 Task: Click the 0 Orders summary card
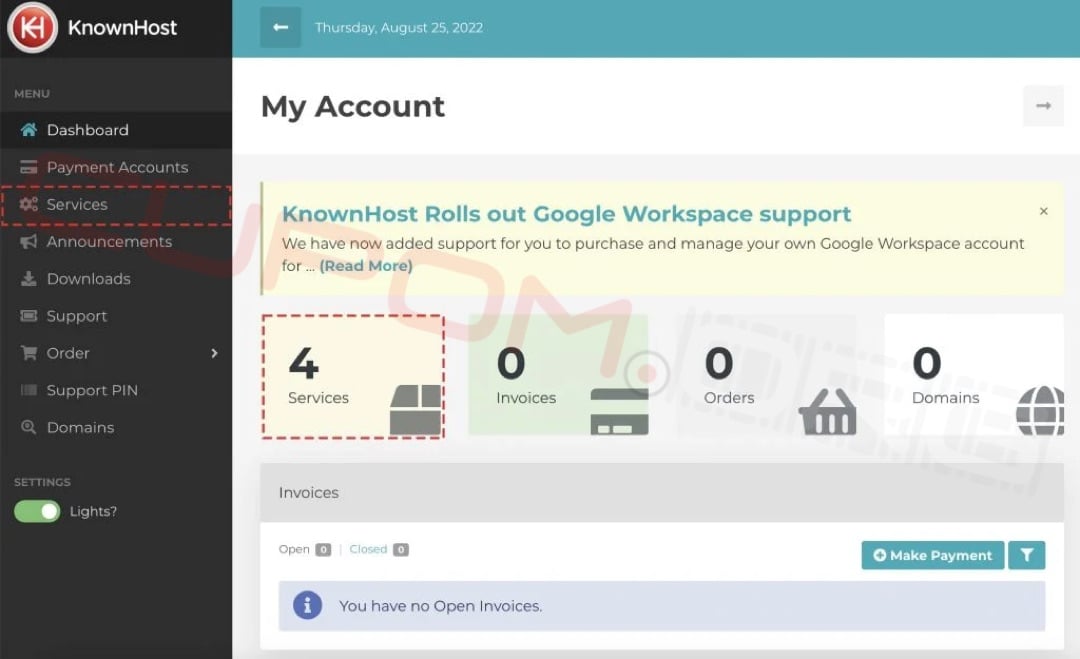click(767, 375)
